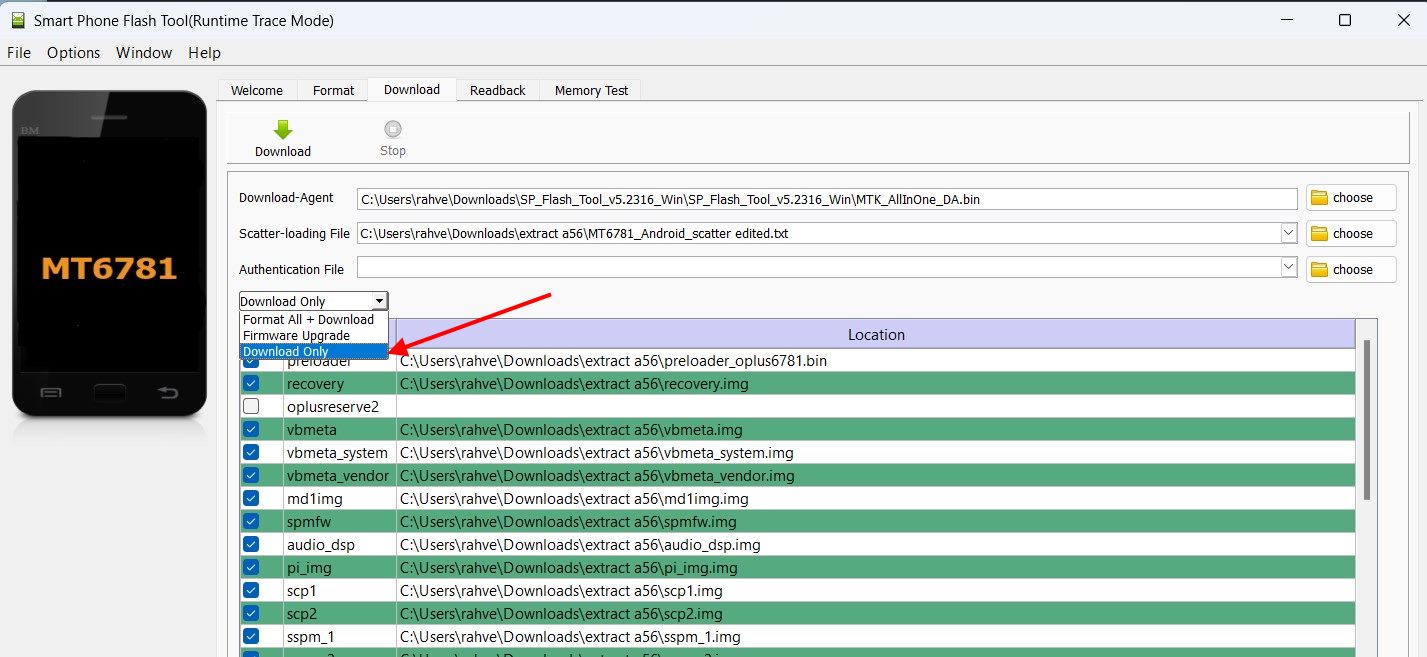Expand the Scatter-loading File dropdown arrow
Viewport: 1427px width, 657px height.
[1289, 234]
